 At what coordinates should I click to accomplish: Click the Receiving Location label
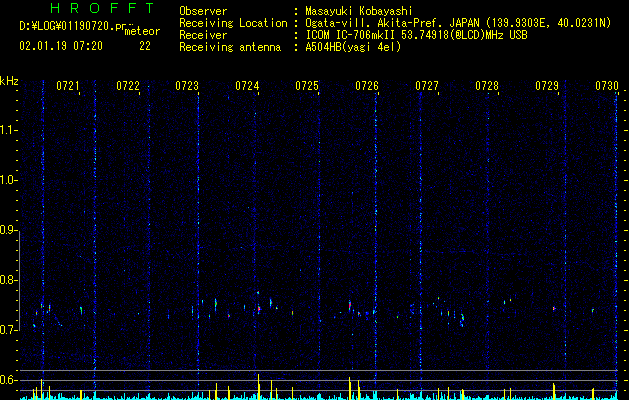[x=233, y=23]
